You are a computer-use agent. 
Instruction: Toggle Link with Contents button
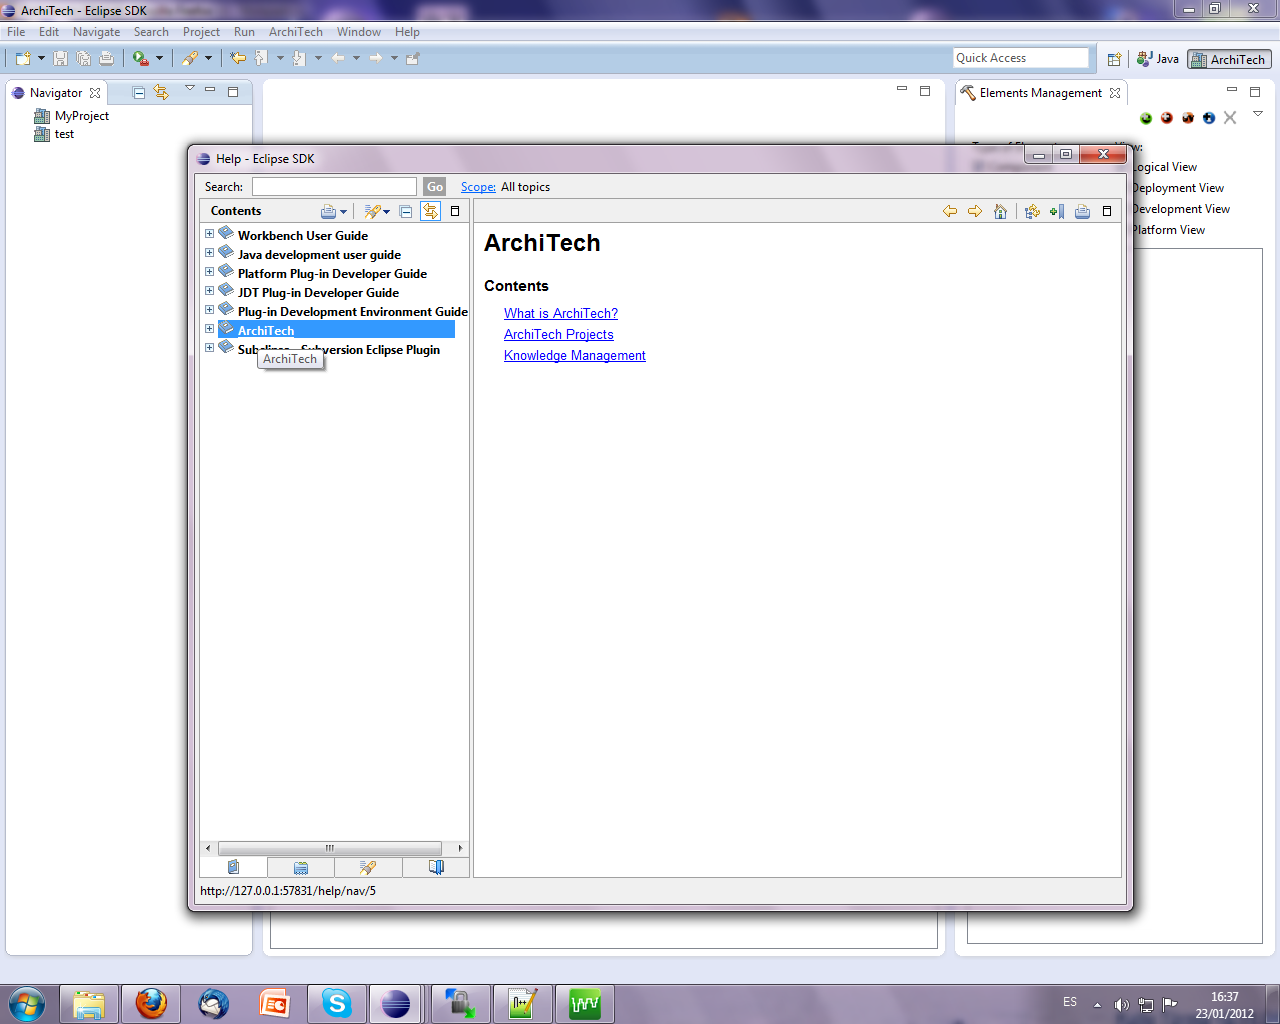(x=430, y=211)
